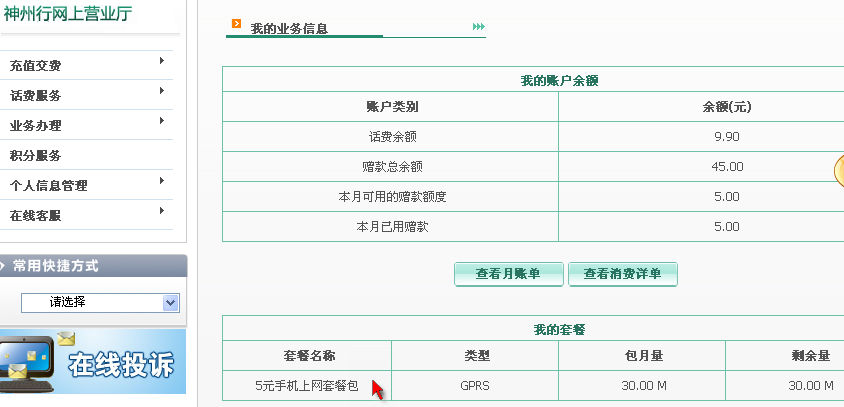Click the 9.90 balance value for 话费余额
Screen dimensions: 844x407
tap(727, 136)
